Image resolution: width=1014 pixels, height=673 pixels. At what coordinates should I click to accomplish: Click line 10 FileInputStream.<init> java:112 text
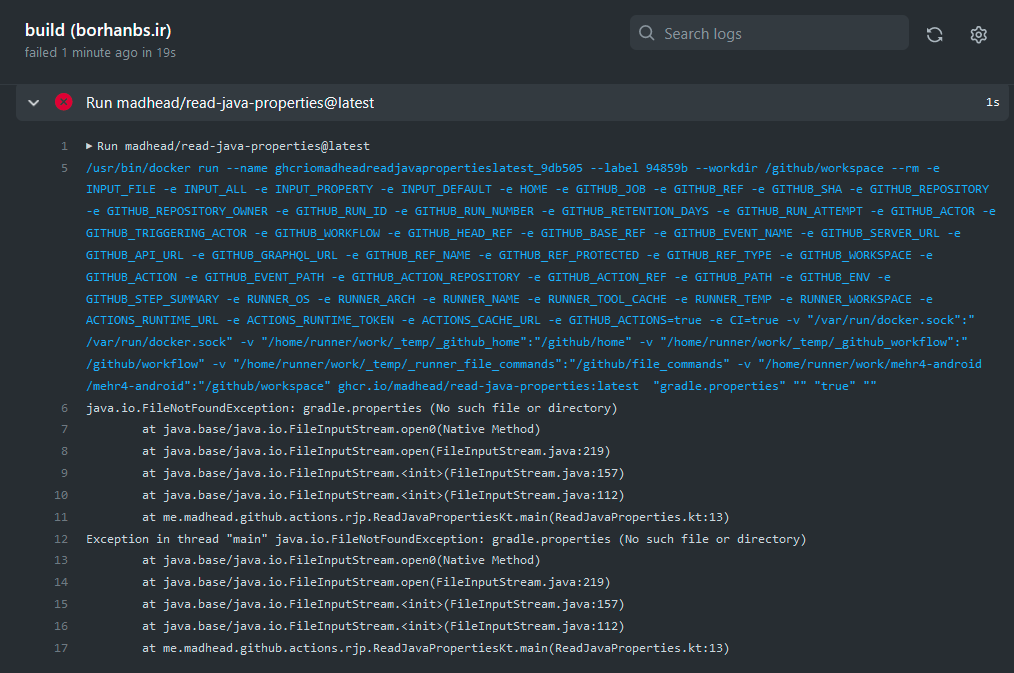[383, 495]
